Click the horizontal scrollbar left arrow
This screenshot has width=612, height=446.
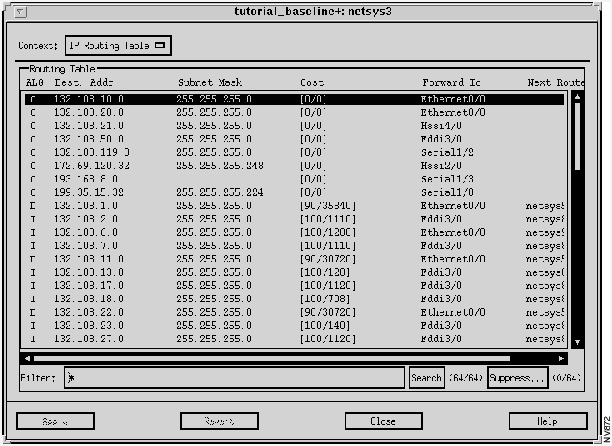pyautogui.click(x=27, y=357)
